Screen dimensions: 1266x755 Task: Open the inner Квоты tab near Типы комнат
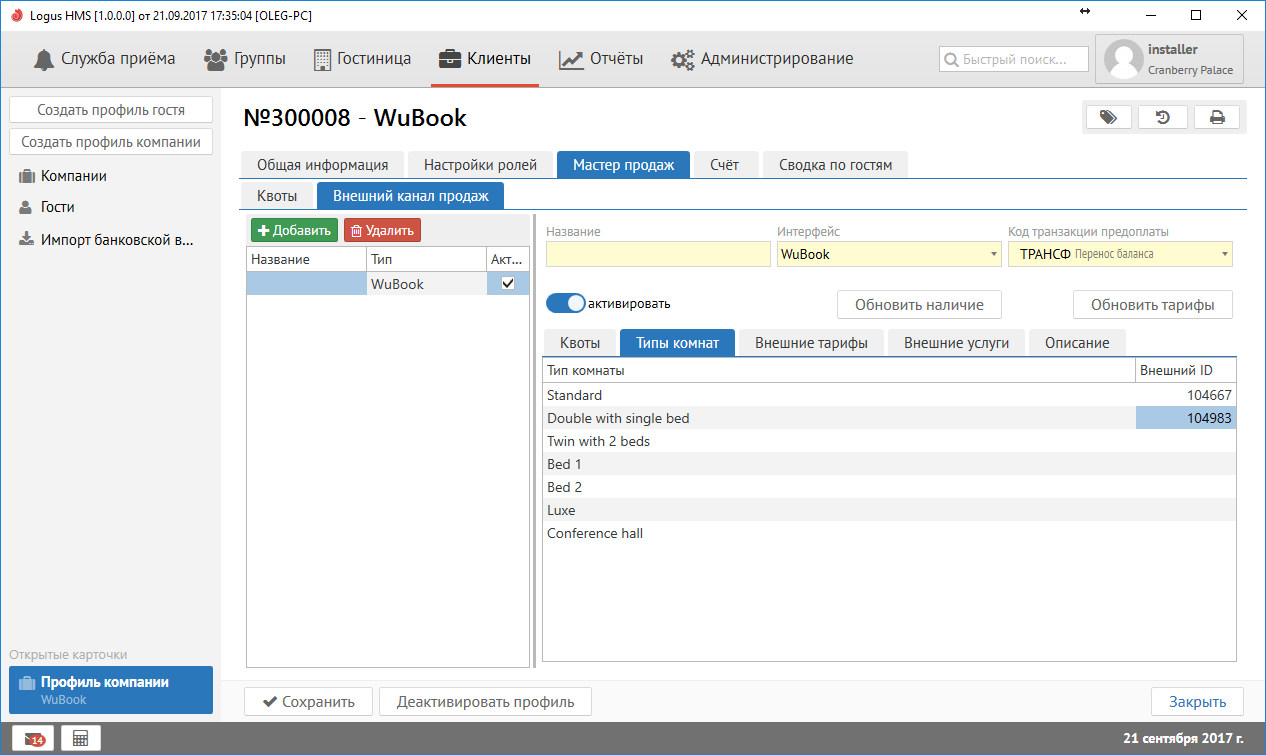[x=580, y=343]
